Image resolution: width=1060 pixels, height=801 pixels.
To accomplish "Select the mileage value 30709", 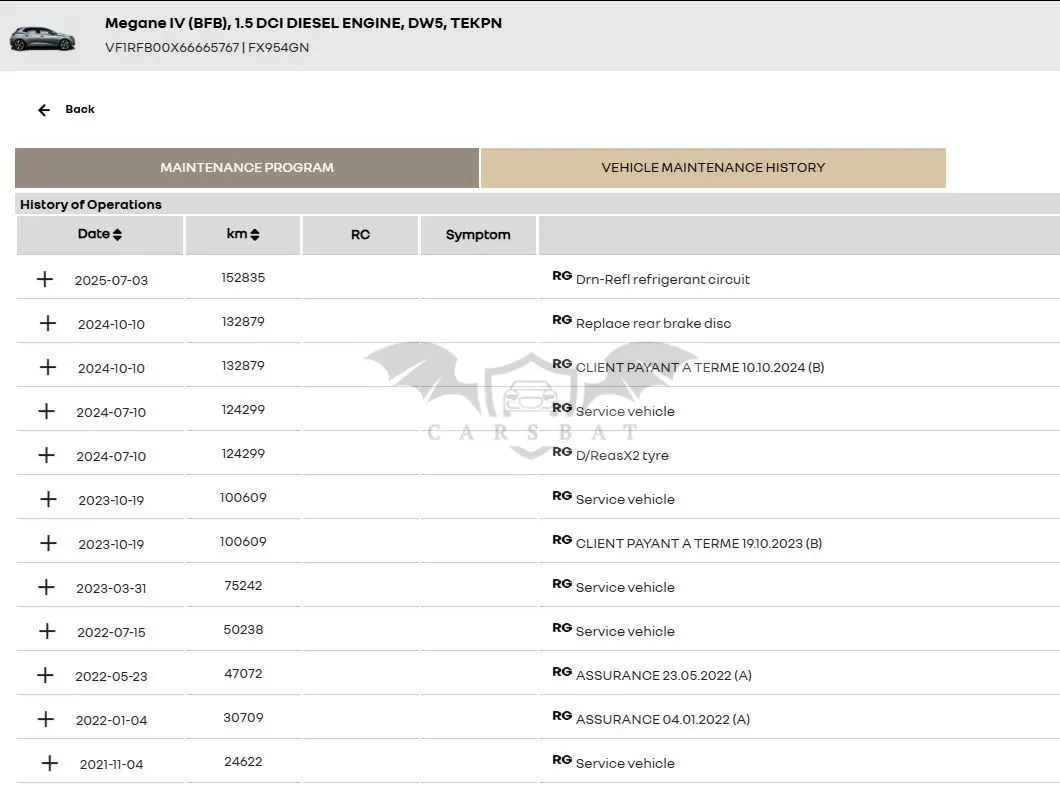I will pos(243,717).
